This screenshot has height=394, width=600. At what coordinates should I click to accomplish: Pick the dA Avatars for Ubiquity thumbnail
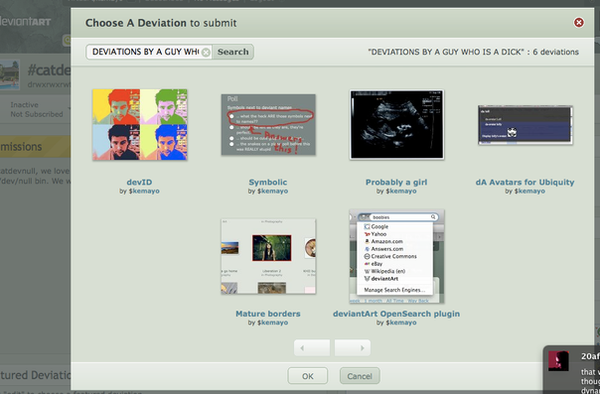click(525, 125)
